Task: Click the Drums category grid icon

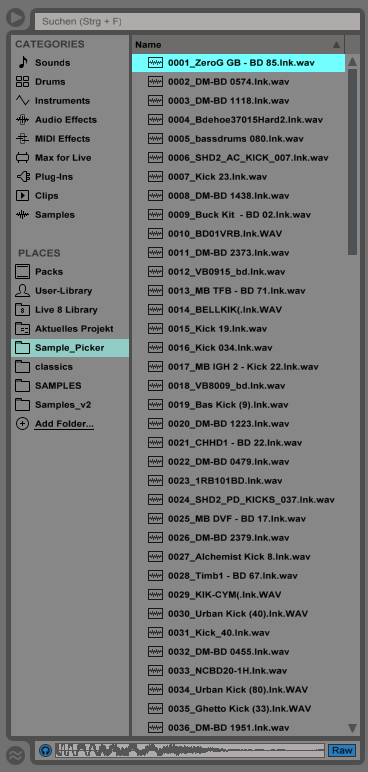Action: 23,82
